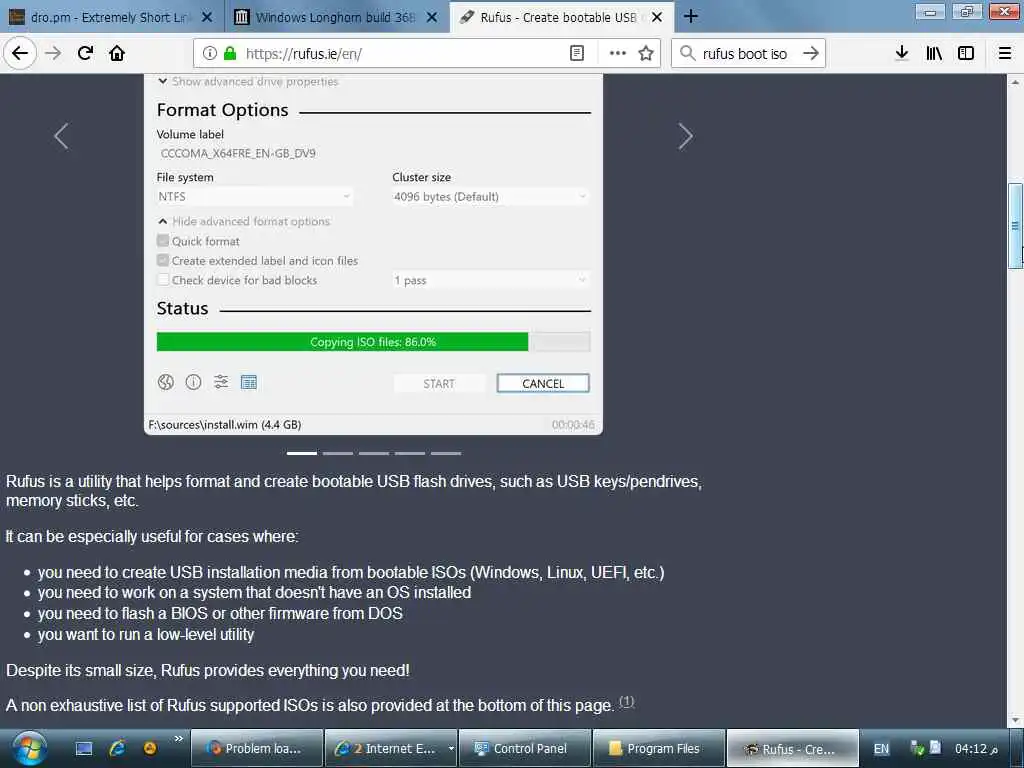Show previous carousel slide arrow
Screen dimensions: 1024x768
61,136
